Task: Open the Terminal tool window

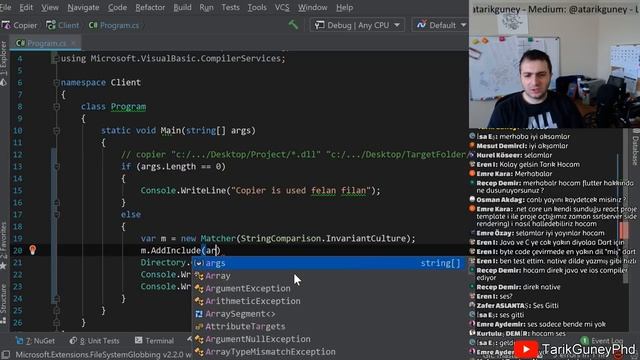Action: 154,340
